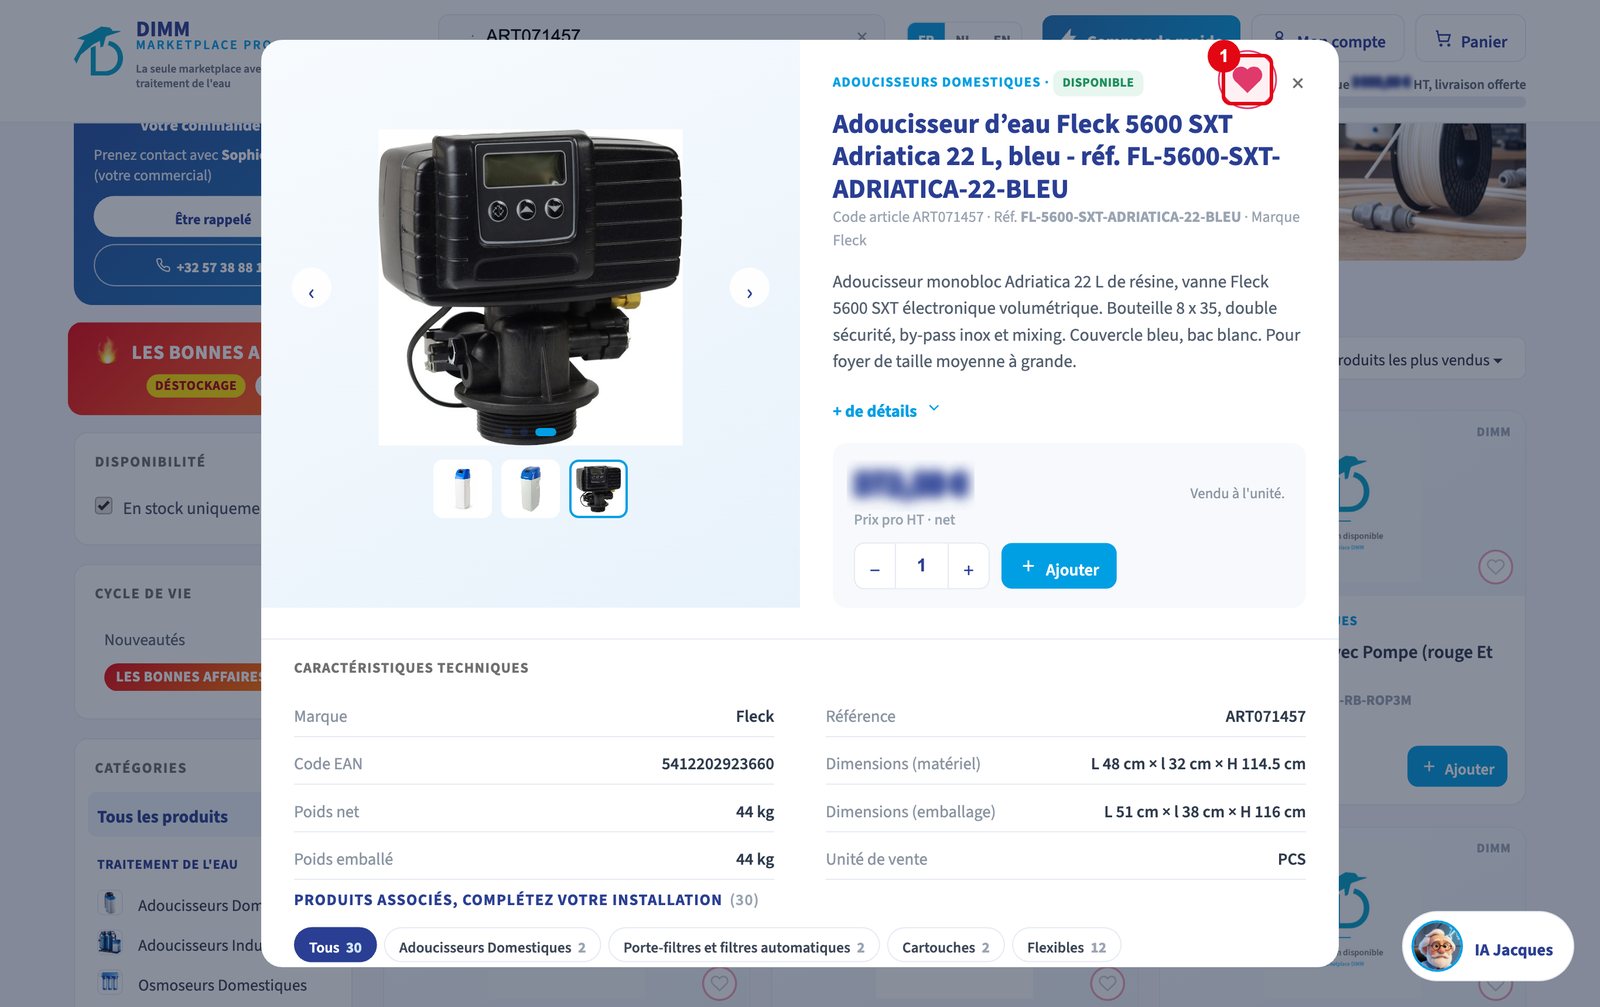Toggle the favorite heart in product modal
The width and height of the screenshot is (1600, 1007).
1247,80
